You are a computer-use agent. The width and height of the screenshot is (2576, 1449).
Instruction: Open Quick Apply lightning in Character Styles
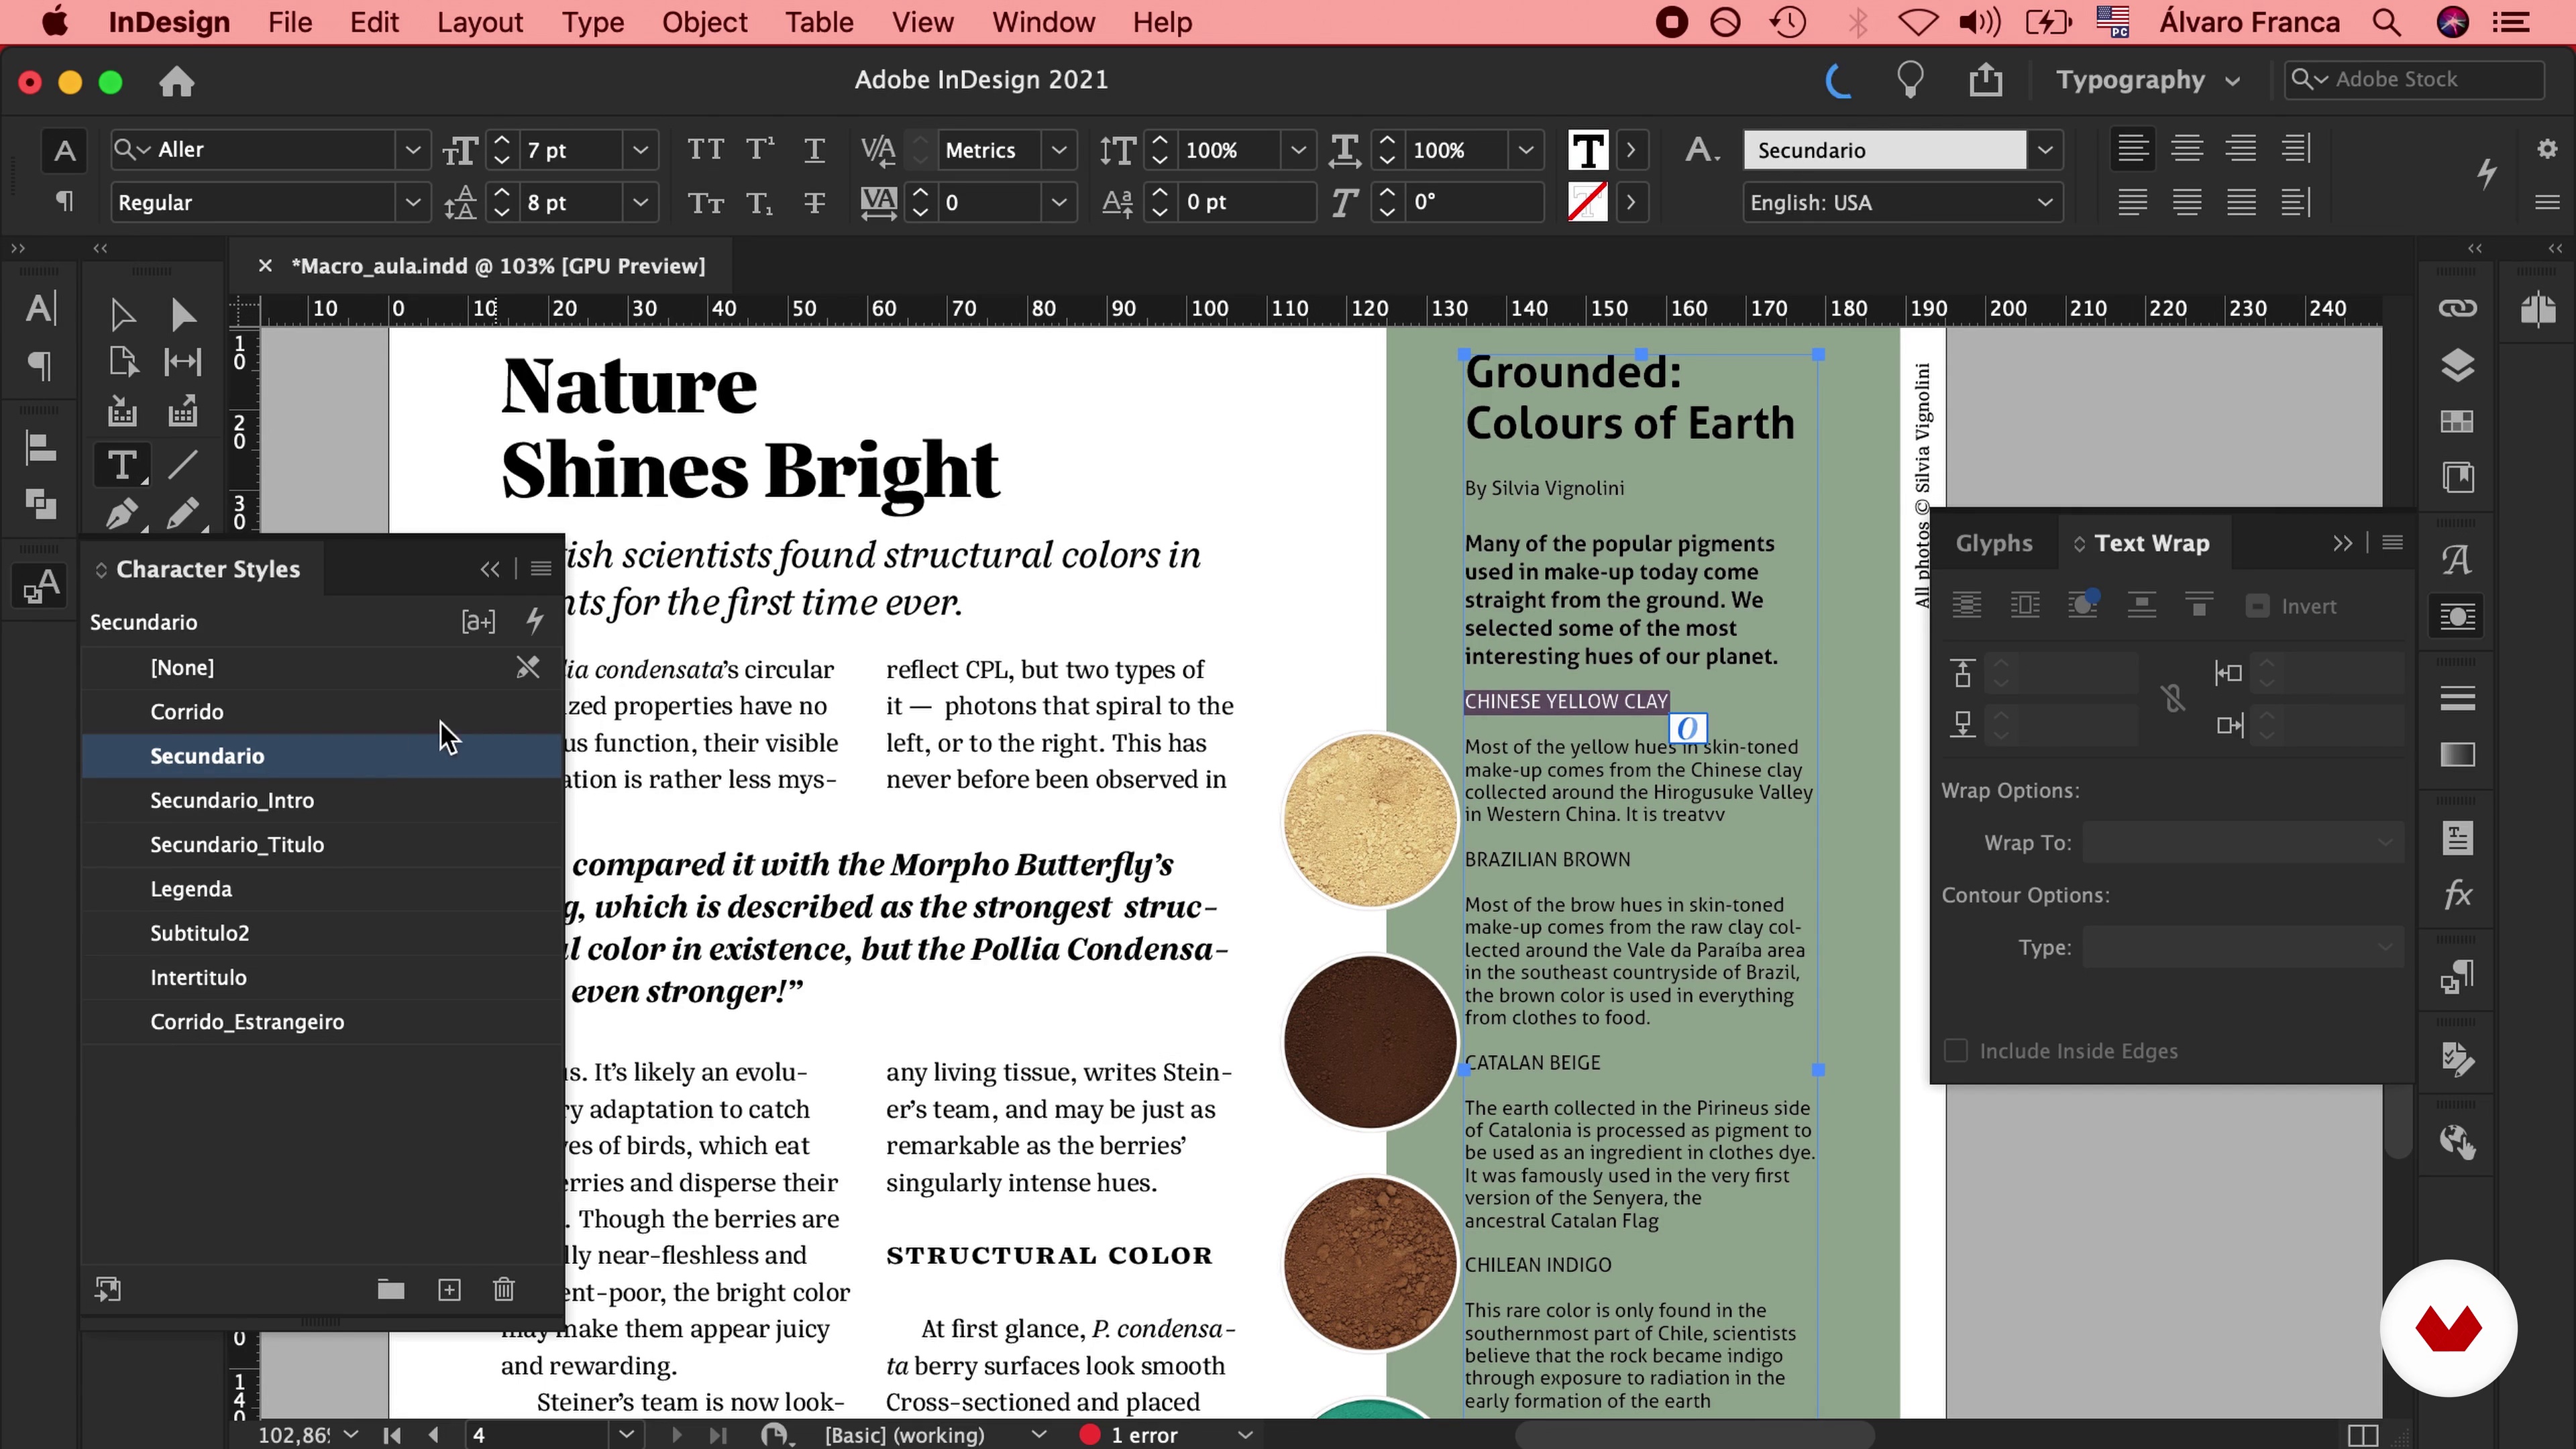535,621
